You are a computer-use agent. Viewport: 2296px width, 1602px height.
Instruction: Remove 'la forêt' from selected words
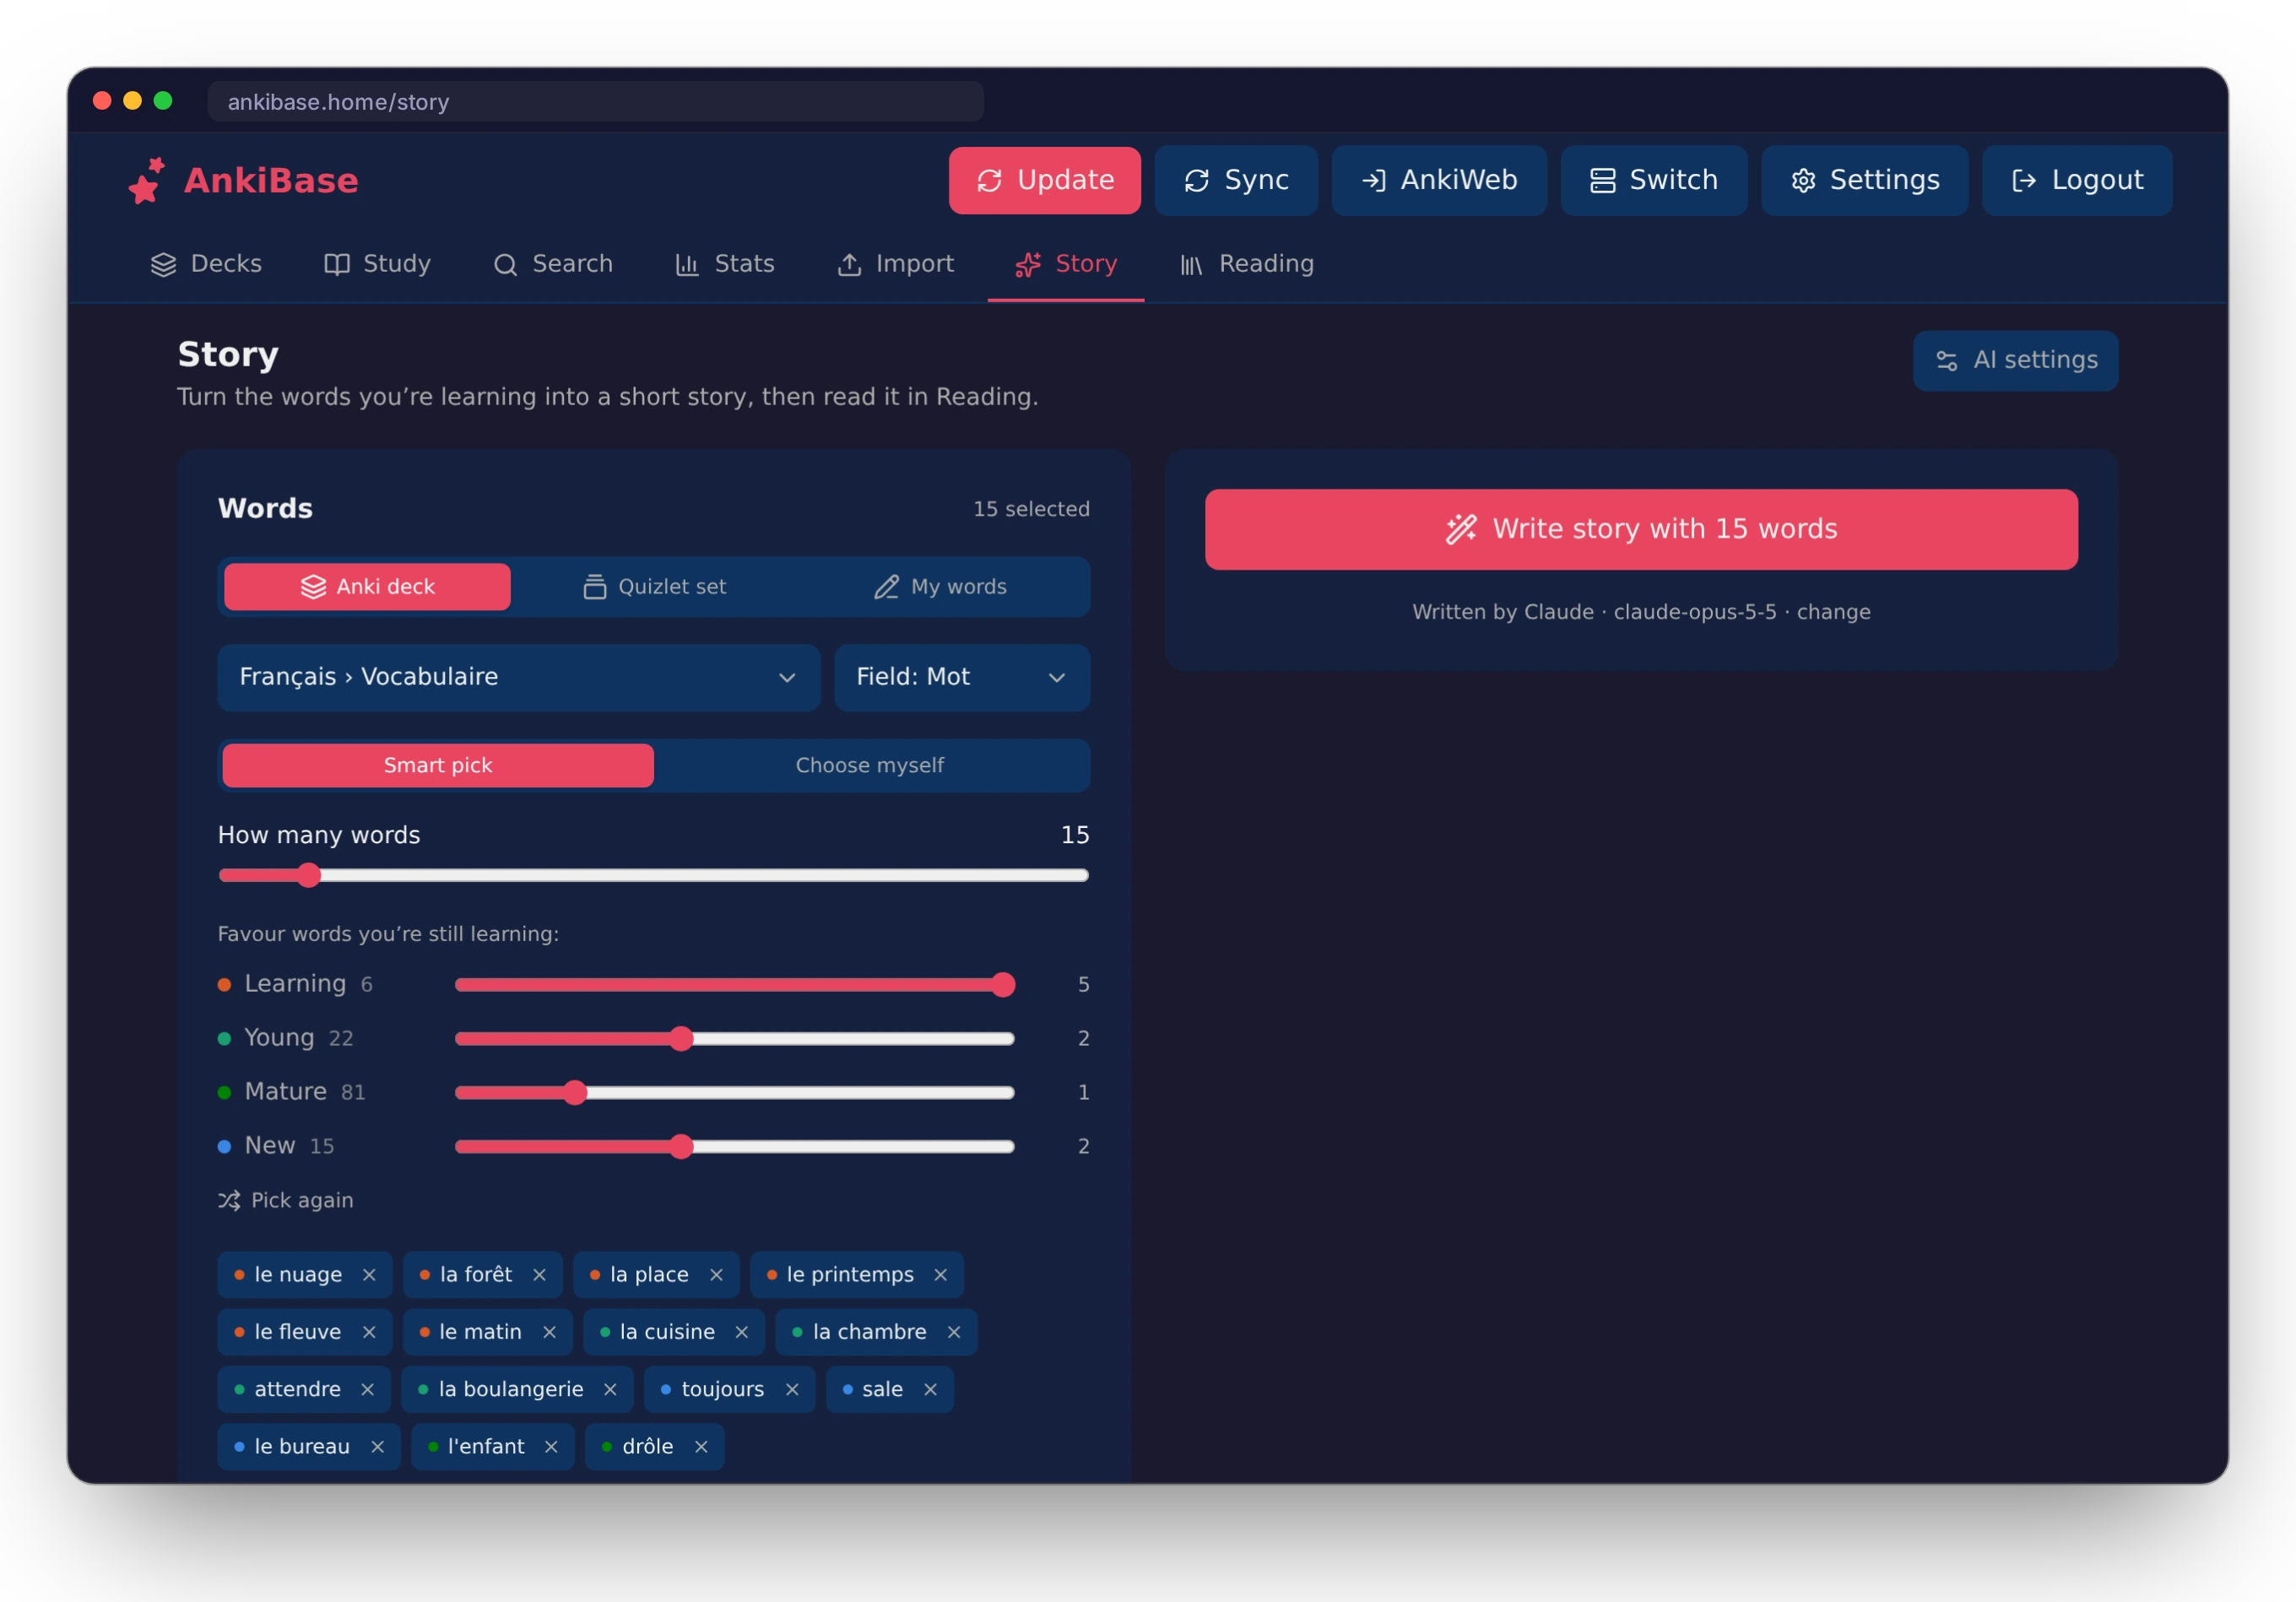coord(539,1274)
